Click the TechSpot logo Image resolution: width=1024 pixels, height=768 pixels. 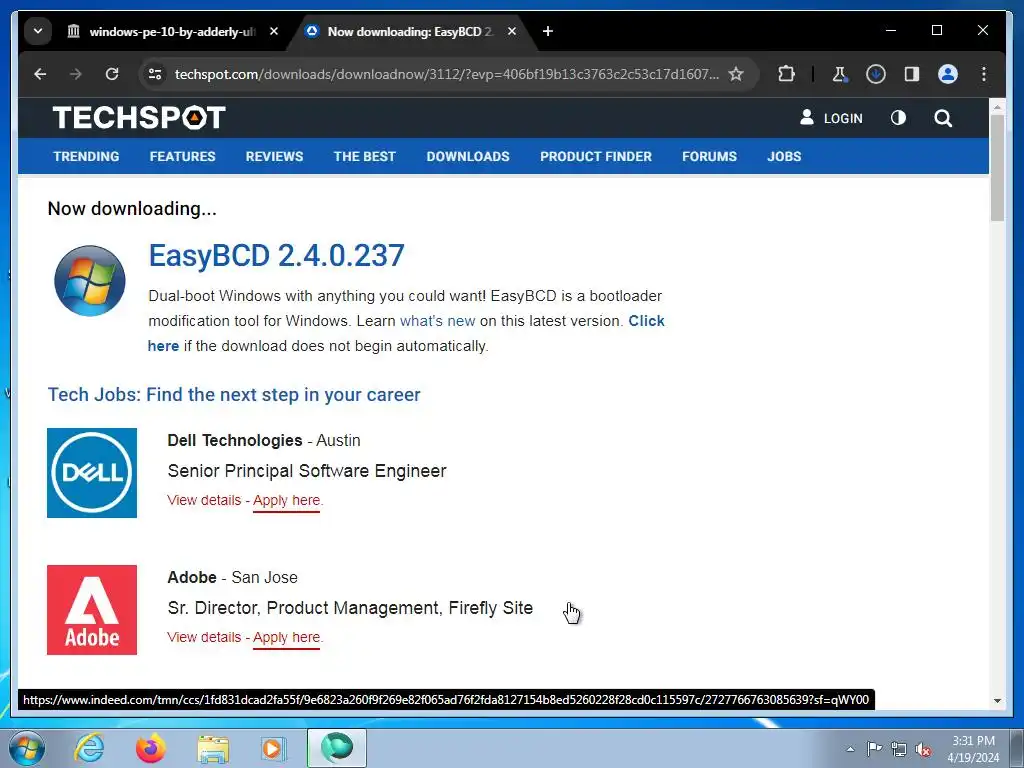click(139, 118)
